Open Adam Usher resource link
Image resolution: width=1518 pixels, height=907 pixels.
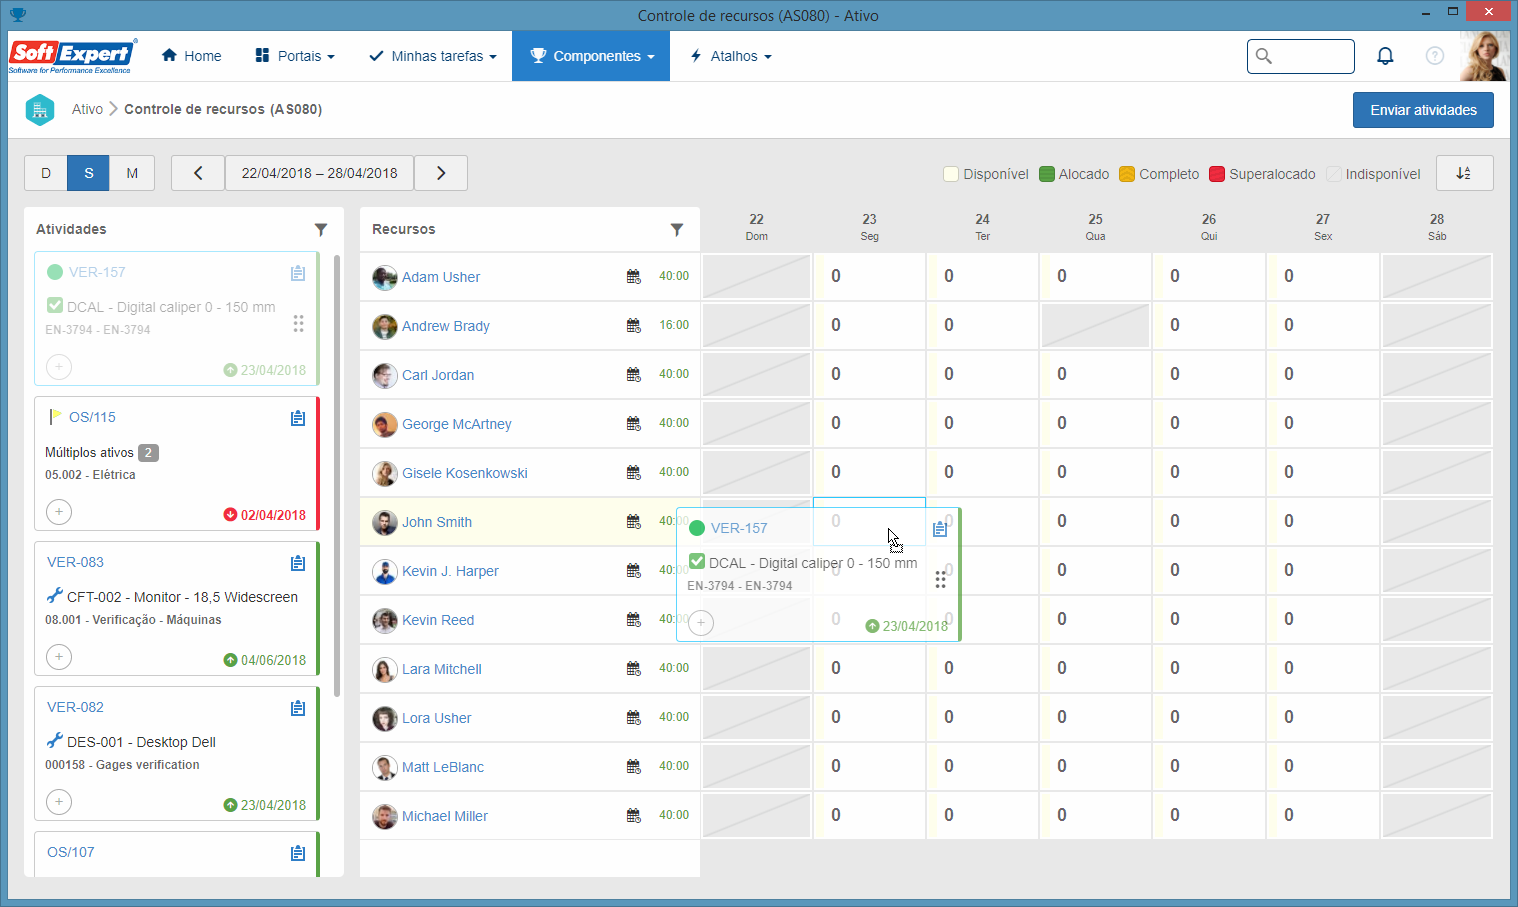point(441,277)
